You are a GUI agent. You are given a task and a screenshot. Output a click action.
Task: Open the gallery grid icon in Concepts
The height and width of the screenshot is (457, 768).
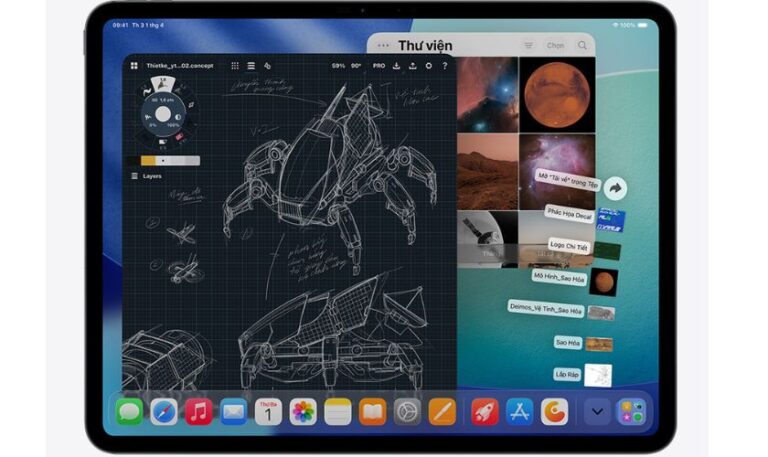click(134, 66)
